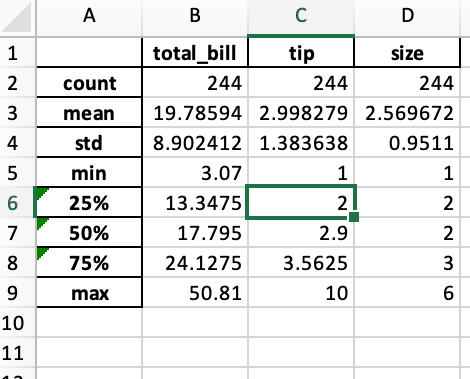The image size is (470, 379).
Task: Select column C header
Action: [301, 17]
